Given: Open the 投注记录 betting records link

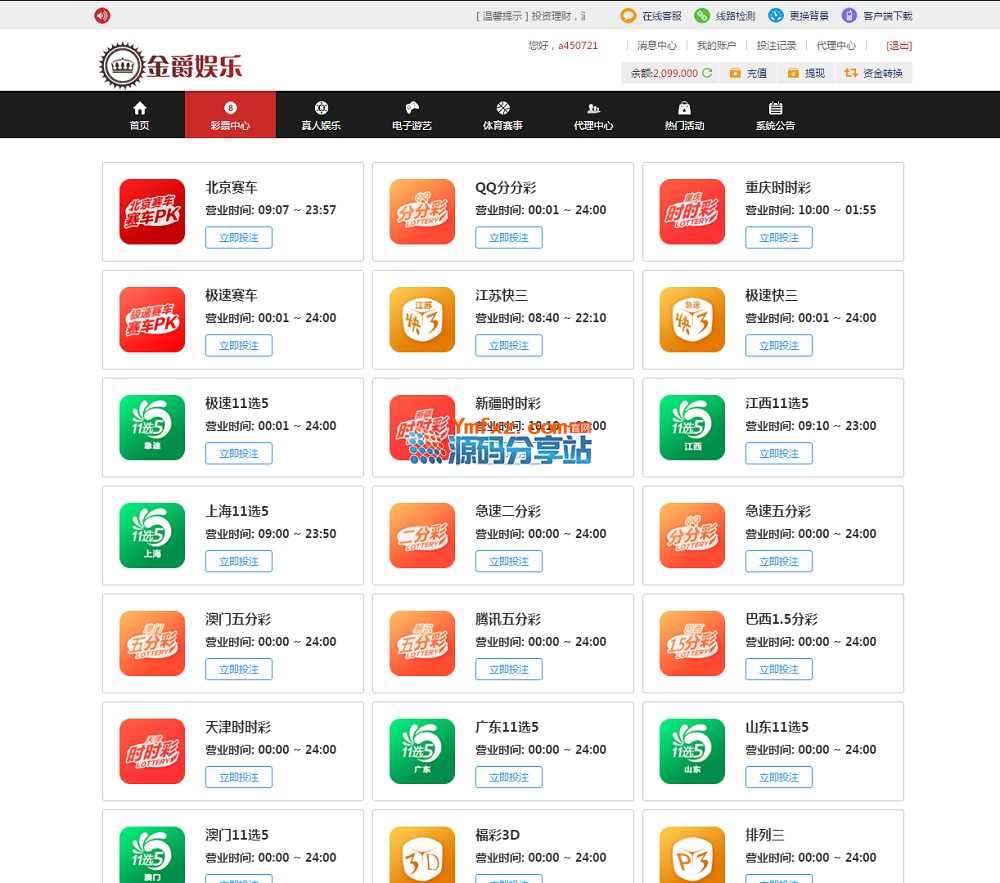Looking at the screenshot, I should pyautogui.click(x=776, y=45).
